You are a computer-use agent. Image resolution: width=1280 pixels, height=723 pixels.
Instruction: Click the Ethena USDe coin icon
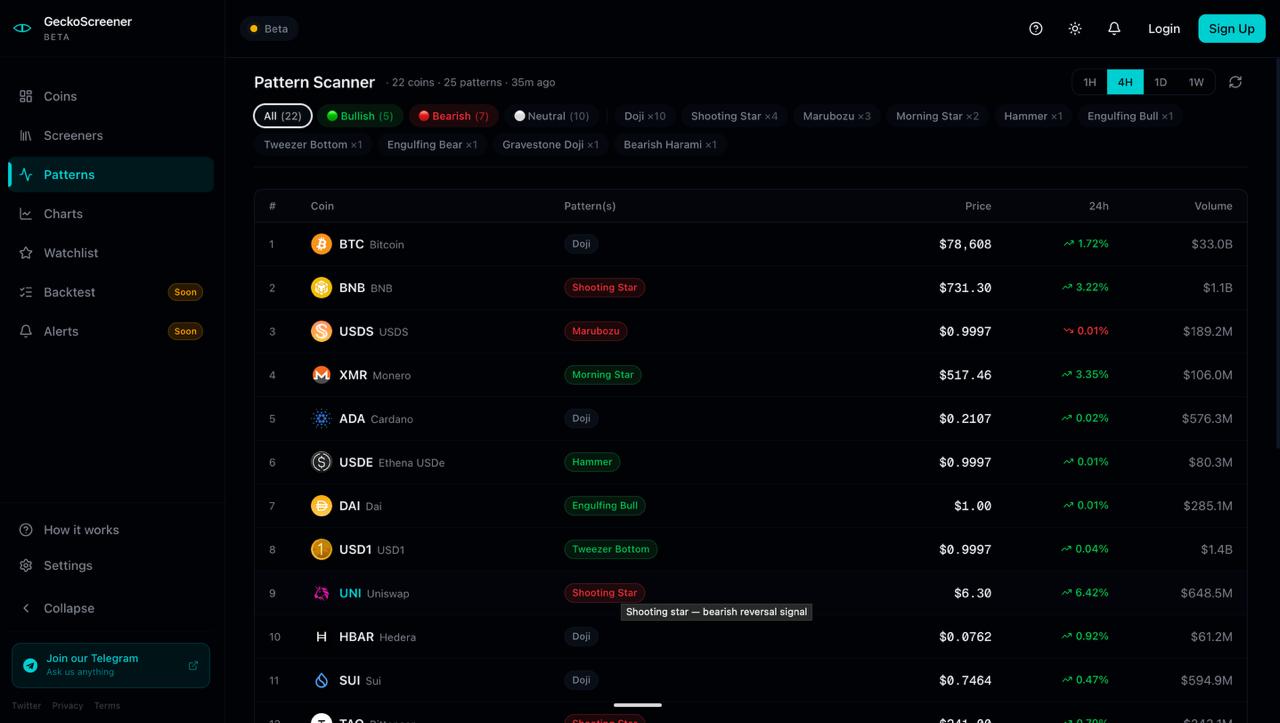point(321,462)
